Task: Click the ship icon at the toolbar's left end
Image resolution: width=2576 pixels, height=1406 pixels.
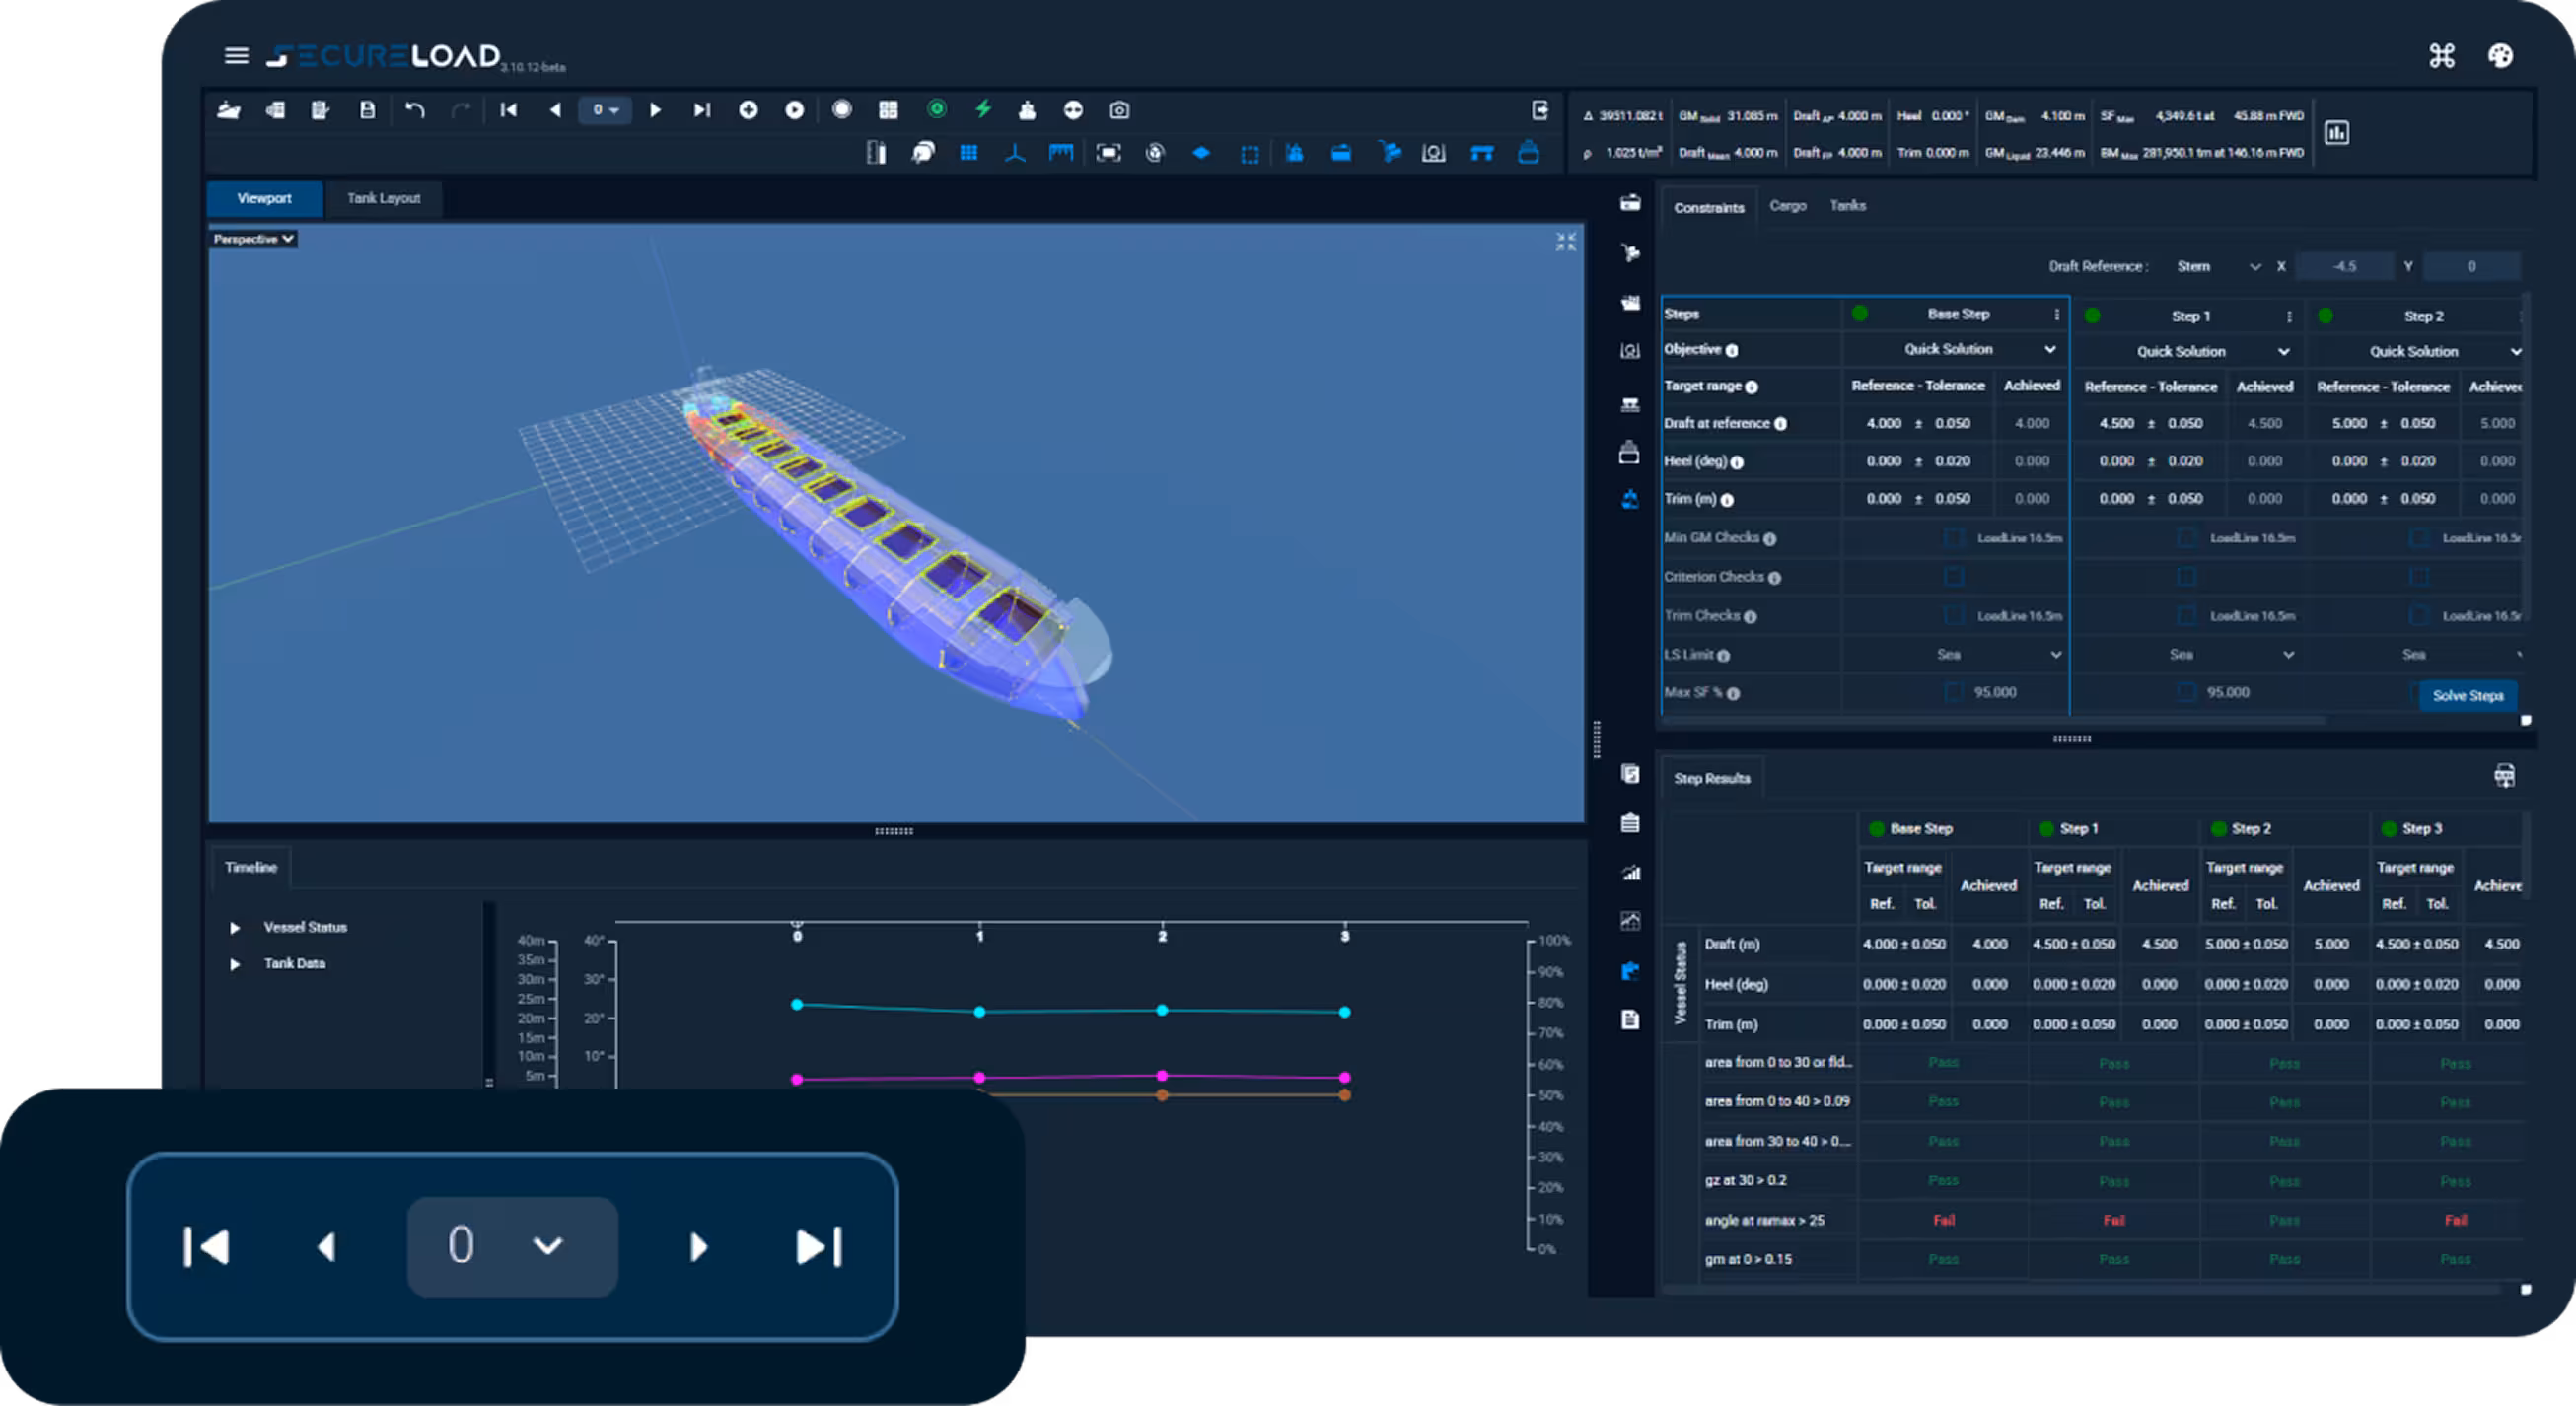Action: (229, 110)
